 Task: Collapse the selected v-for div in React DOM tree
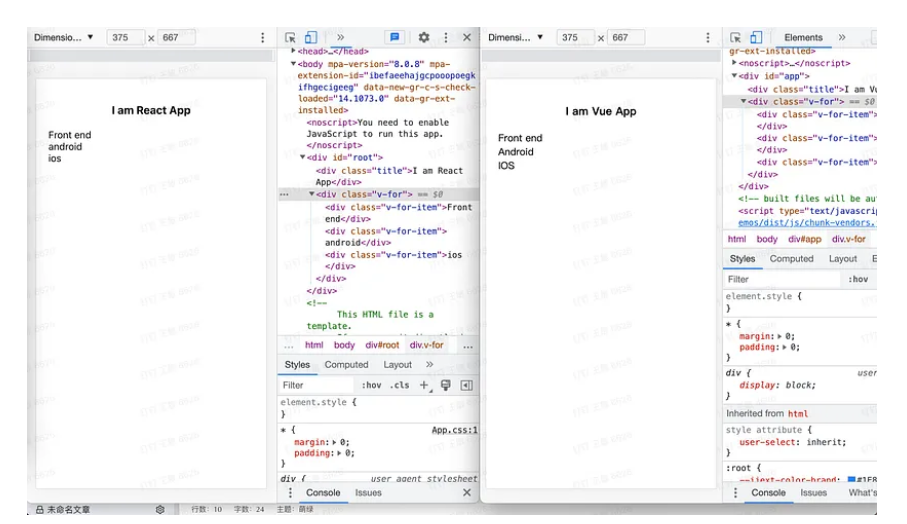(312, 194)
